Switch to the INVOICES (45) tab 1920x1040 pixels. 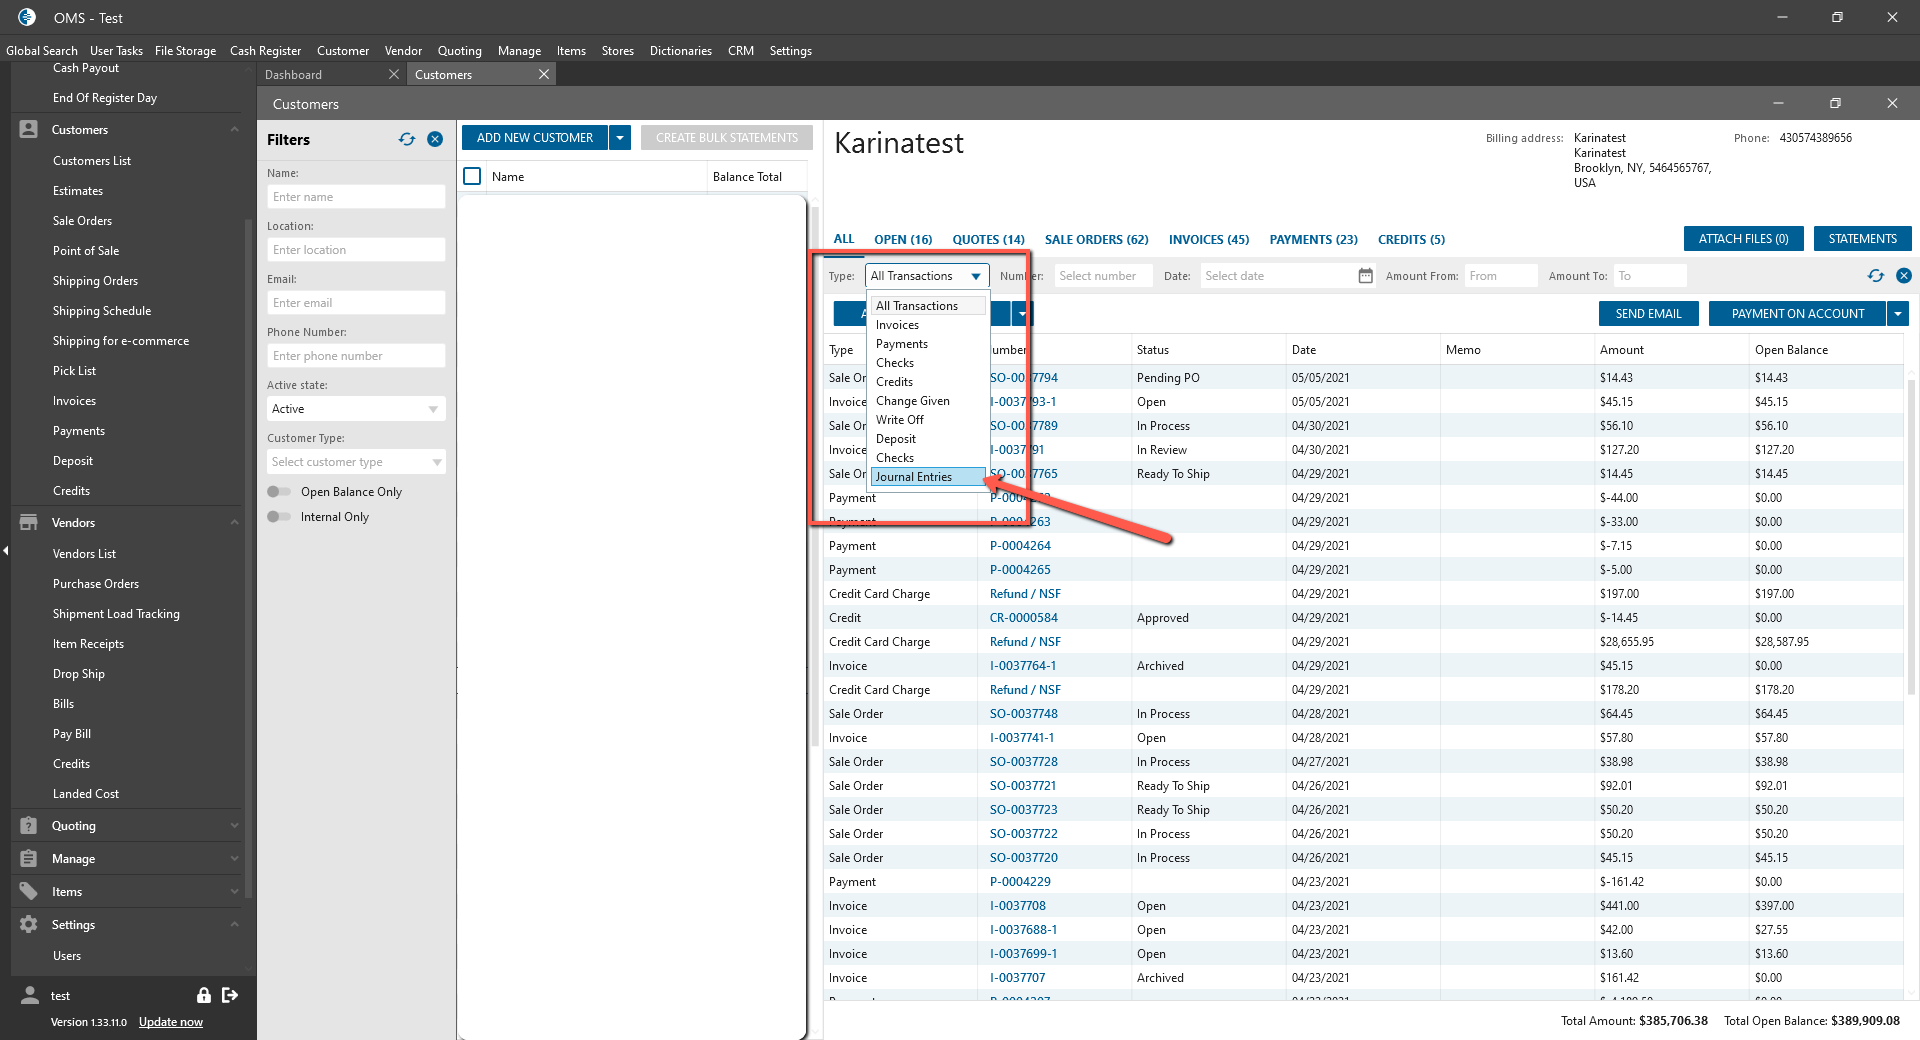click(x=1208, y=240)
